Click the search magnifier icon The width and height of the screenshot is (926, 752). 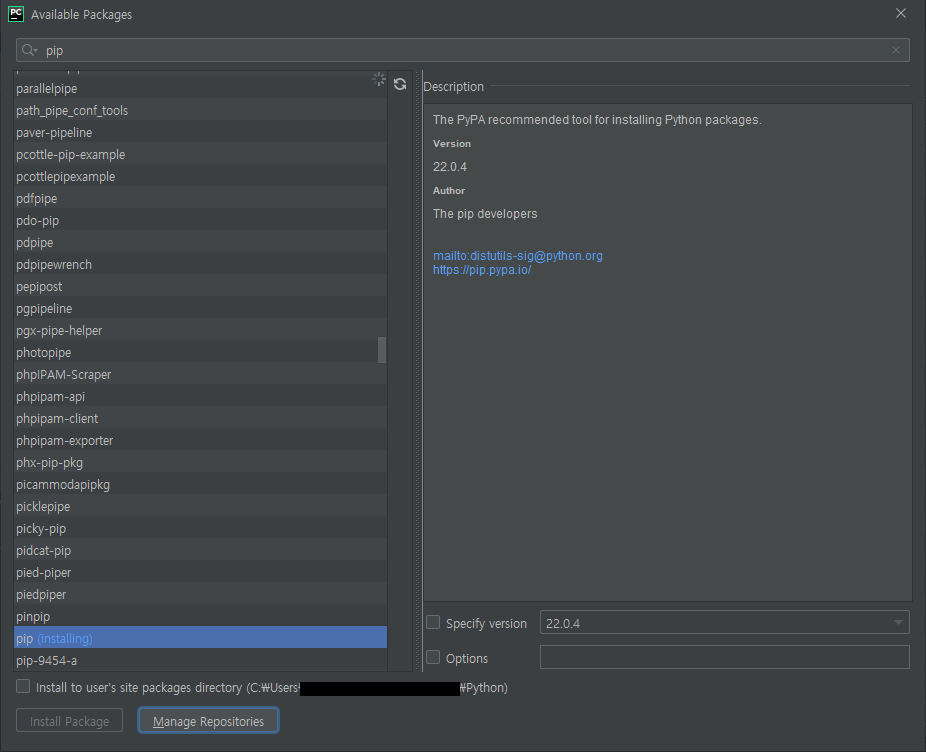29,50
